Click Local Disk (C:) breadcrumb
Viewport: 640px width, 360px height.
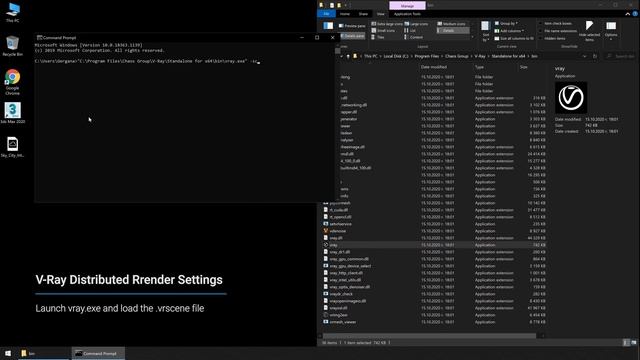pyautogui.click(x=396, y=56)
